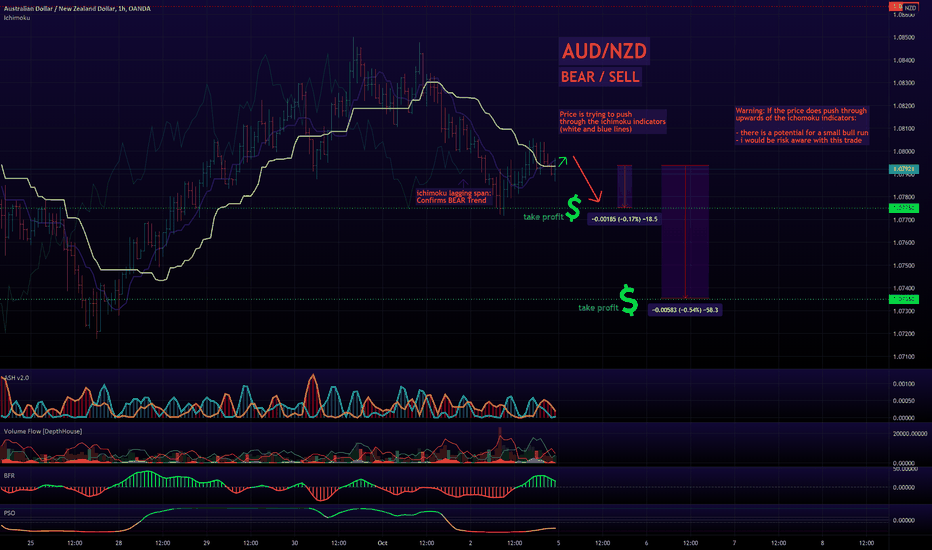Click the 0.00050 value on ASH axis

pyautogui.click(x=903, y=401)
